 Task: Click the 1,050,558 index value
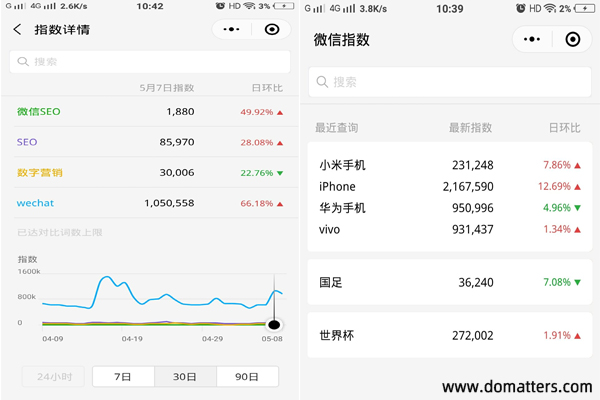169,203
